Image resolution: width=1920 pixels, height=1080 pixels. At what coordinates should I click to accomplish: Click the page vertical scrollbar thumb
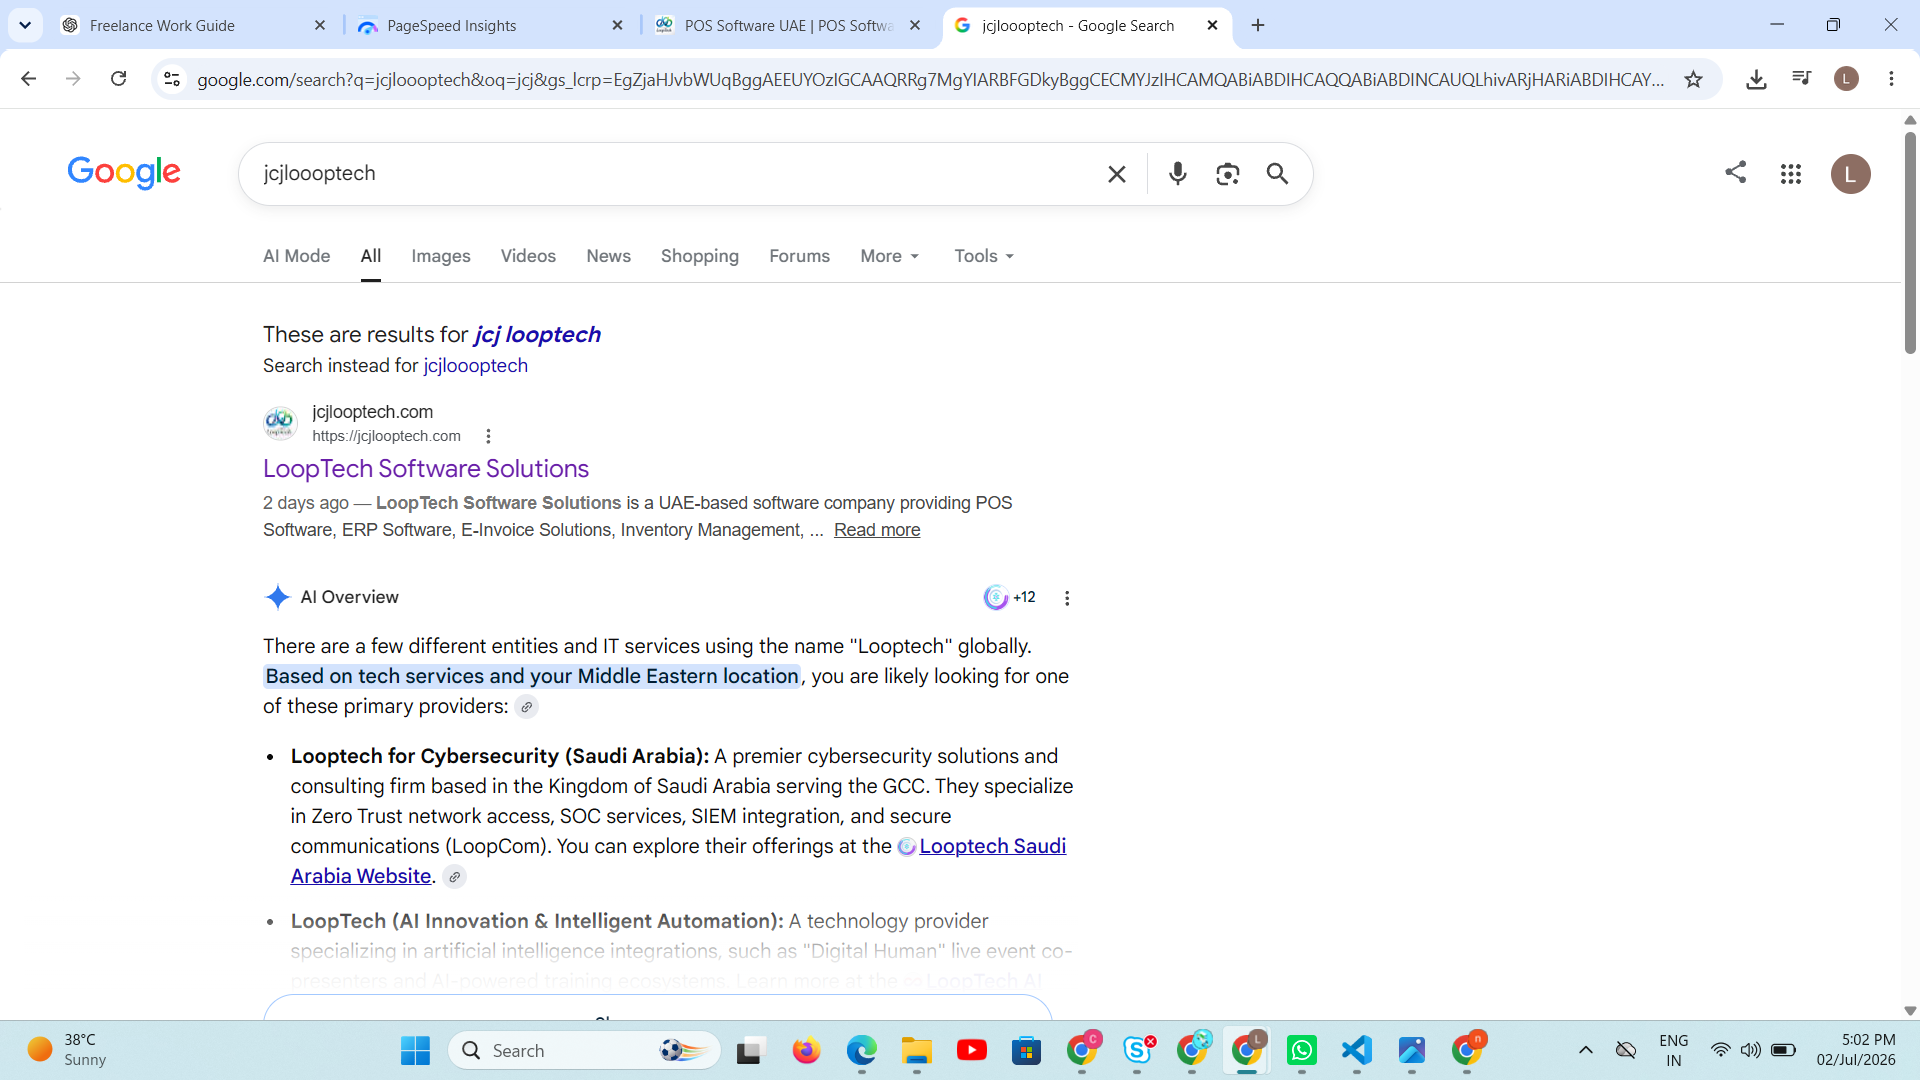click(x=1910, y=242)
